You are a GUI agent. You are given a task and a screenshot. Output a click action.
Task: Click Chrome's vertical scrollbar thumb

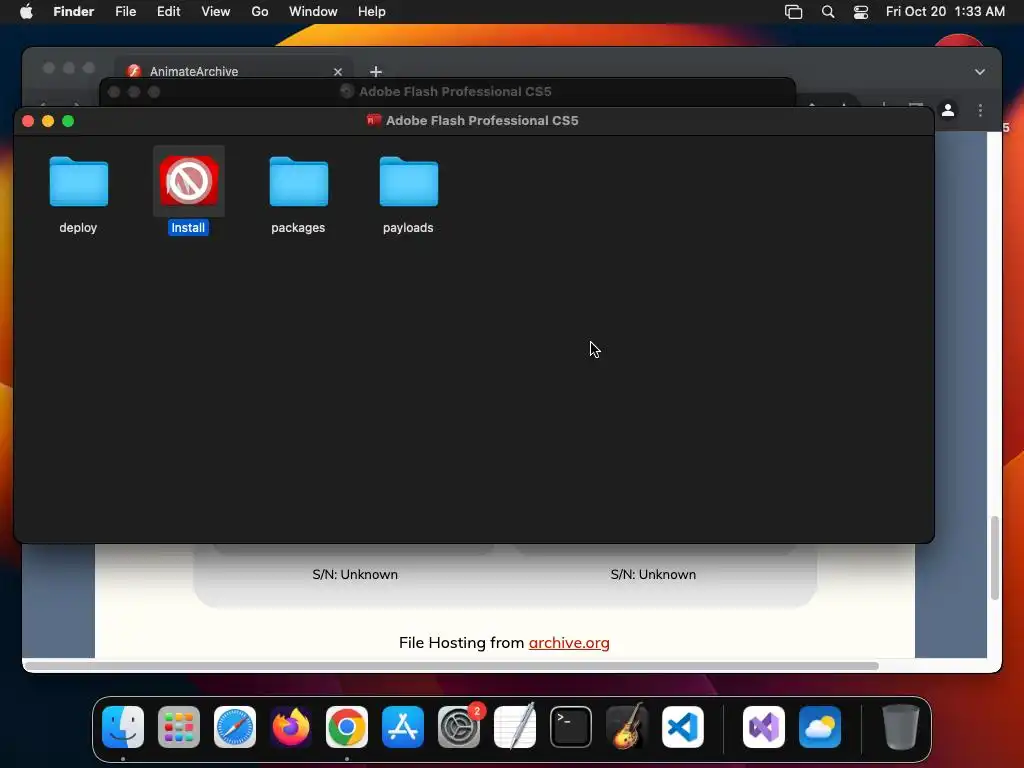click(x=995, y=557)
